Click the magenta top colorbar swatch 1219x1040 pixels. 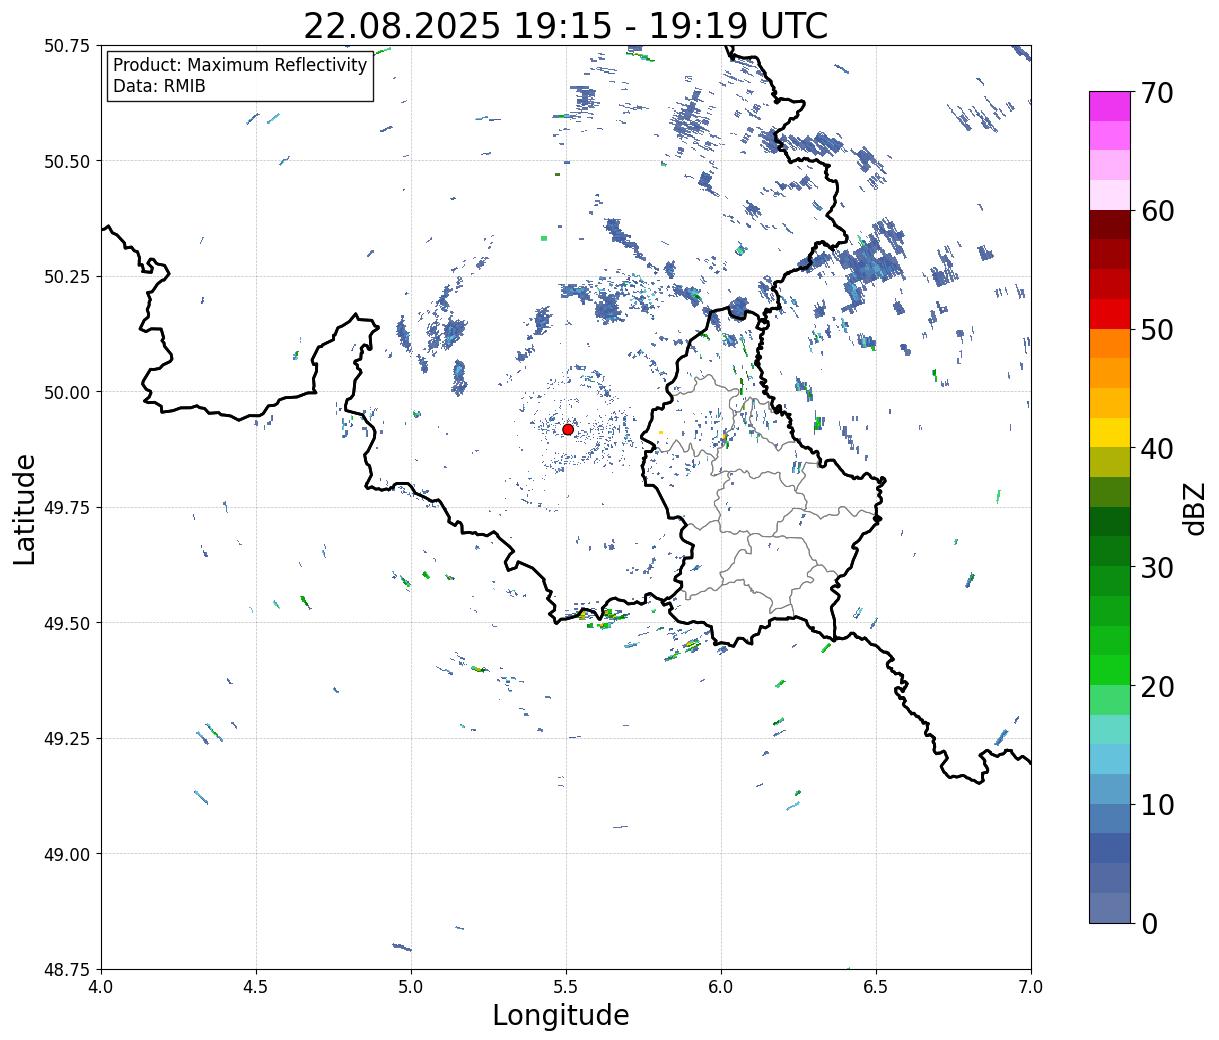(1110, 106)
